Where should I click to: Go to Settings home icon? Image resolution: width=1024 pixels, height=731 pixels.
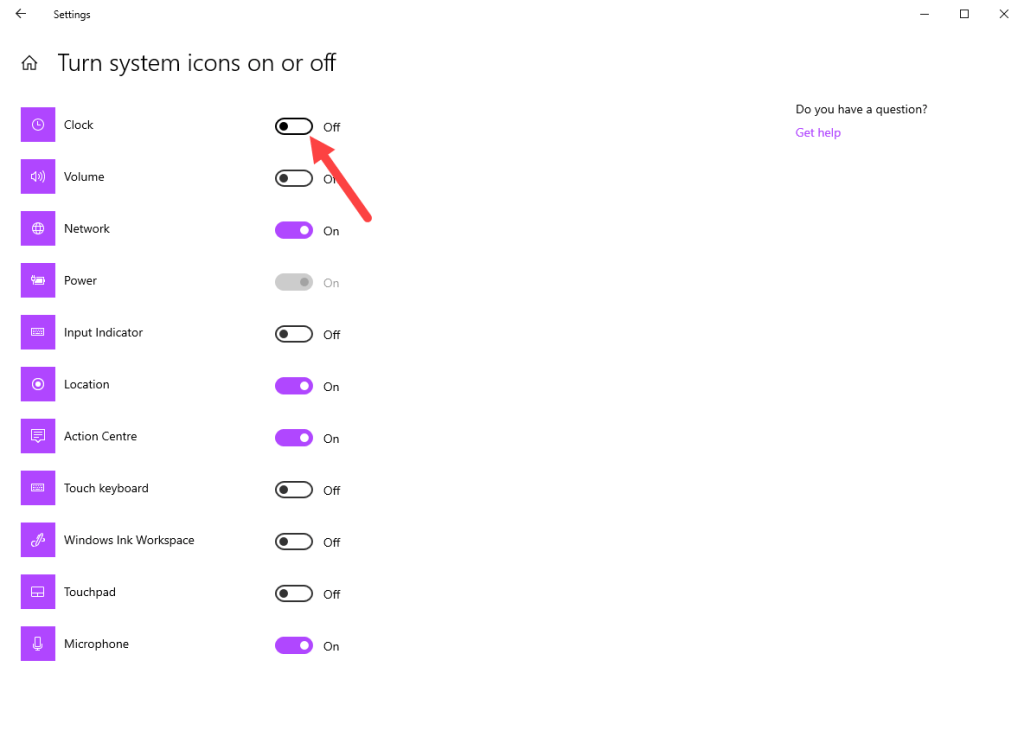tap(30, 64)
